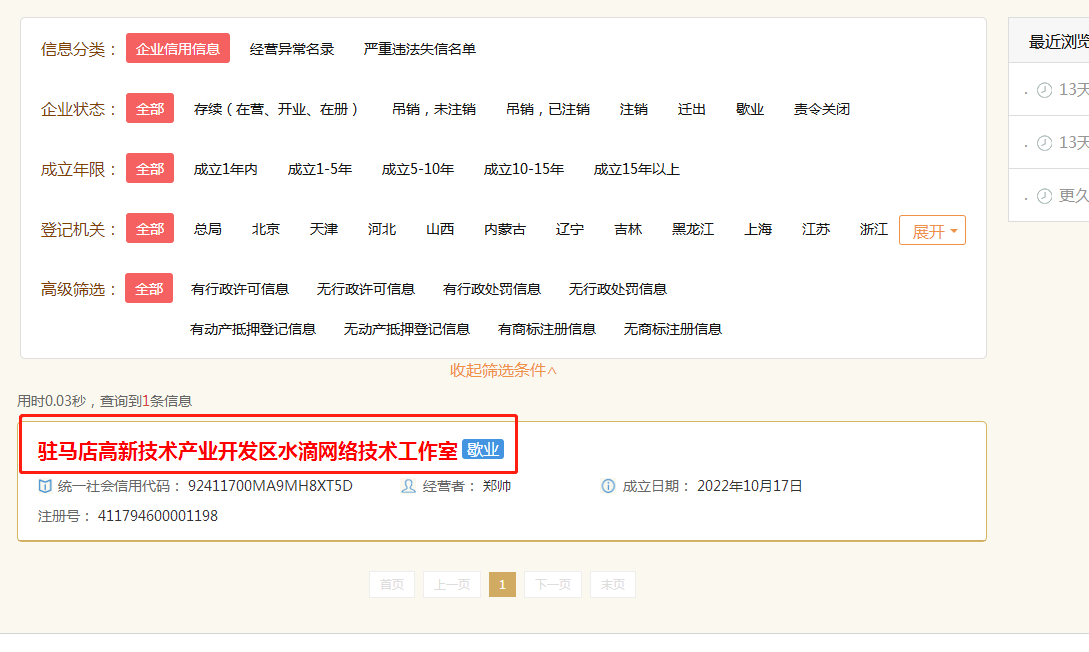This screenshot has height=652, width=1089.
Task: Filter by 吊销，已注销 status
Action: (548, 109)
